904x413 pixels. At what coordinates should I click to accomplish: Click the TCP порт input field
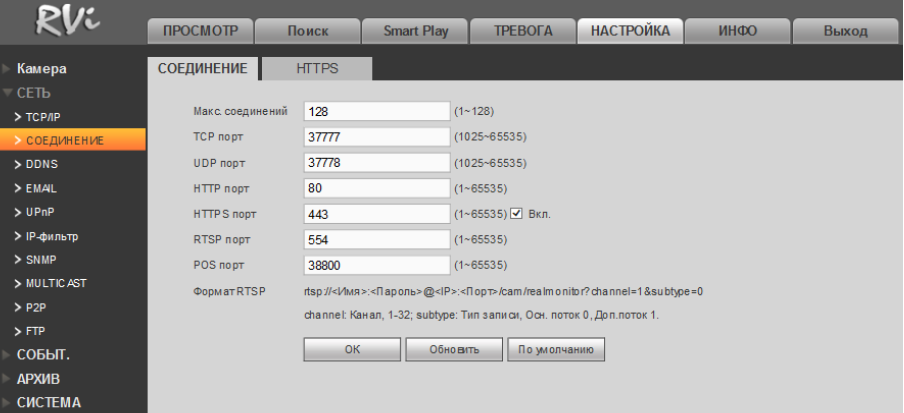(x=377, y=136)
